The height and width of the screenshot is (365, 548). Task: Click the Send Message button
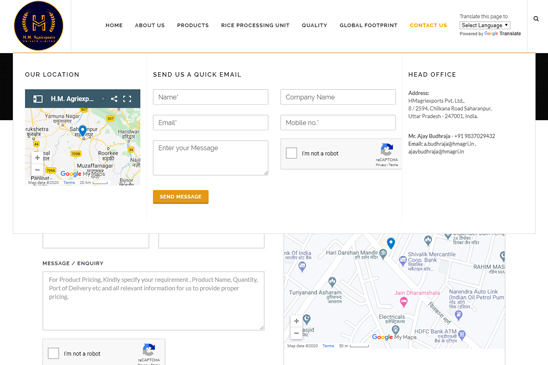(181, 197)
